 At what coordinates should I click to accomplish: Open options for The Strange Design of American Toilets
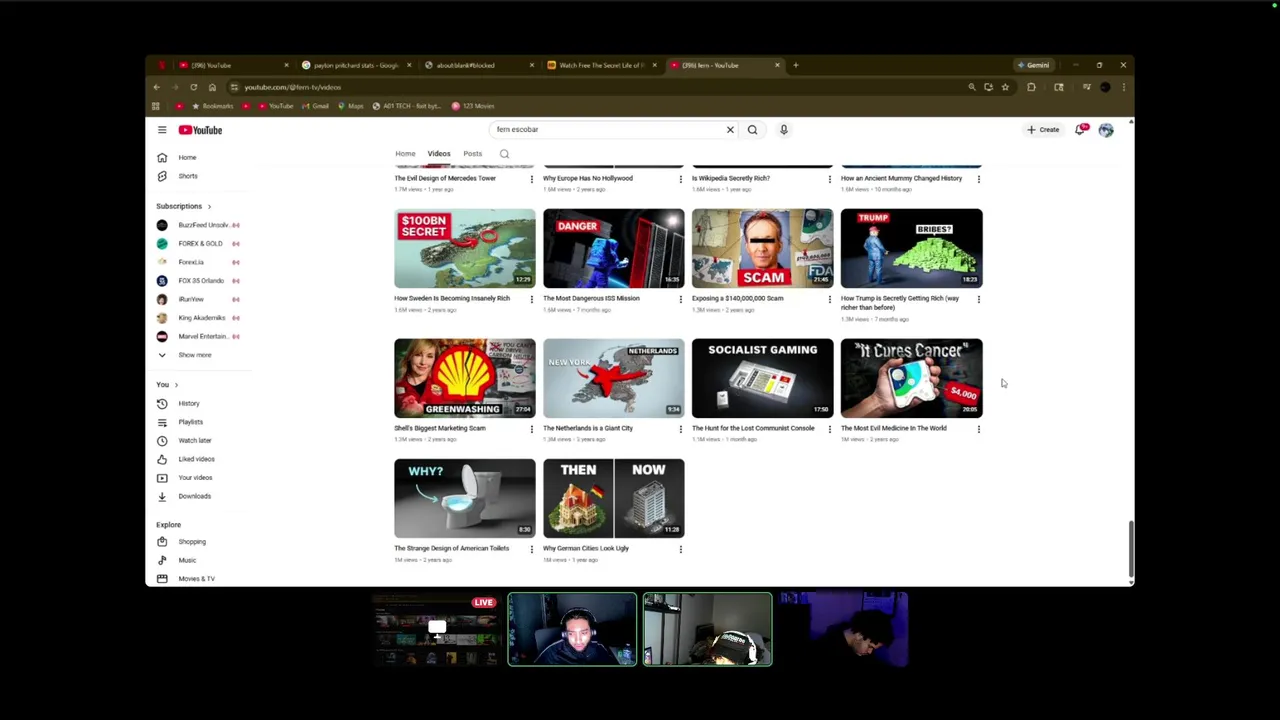click(531, 549)
